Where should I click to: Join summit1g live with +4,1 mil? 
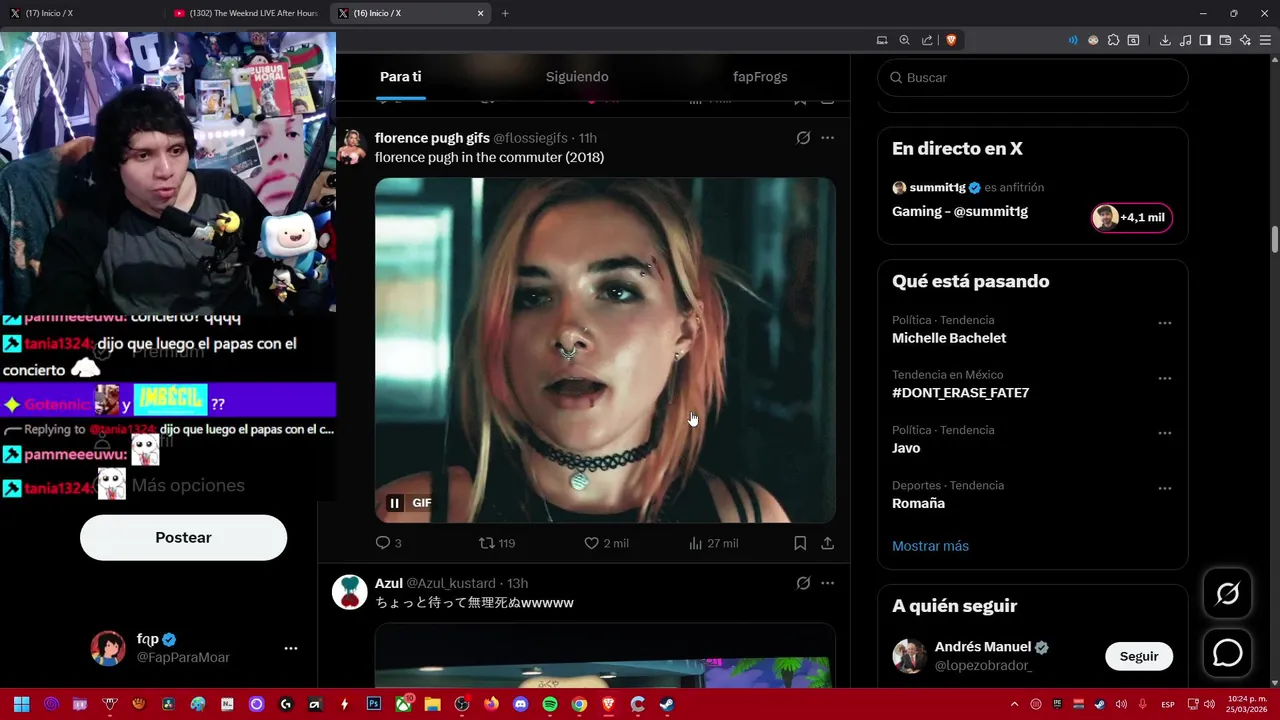(x=1132, y=217)
